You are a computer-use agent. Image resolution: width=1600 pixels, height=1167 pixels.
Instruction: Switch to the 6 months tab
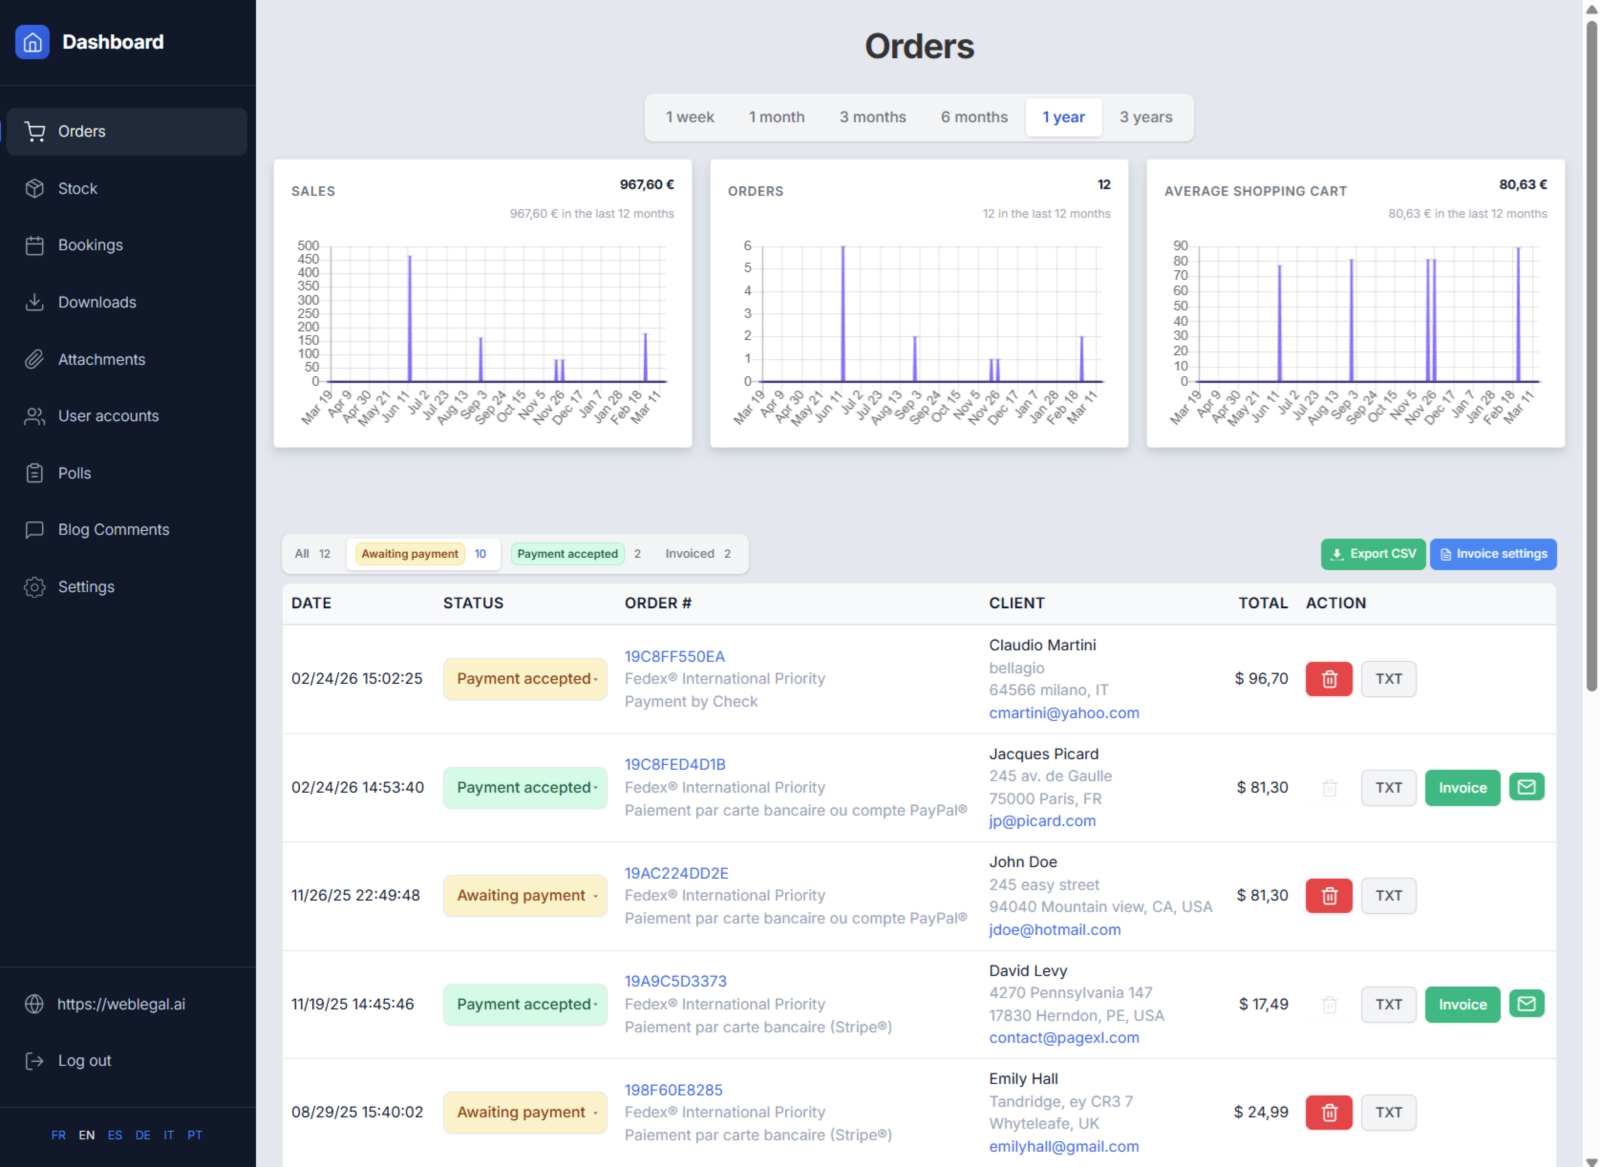pyautogui.click(x=974, y=117)
